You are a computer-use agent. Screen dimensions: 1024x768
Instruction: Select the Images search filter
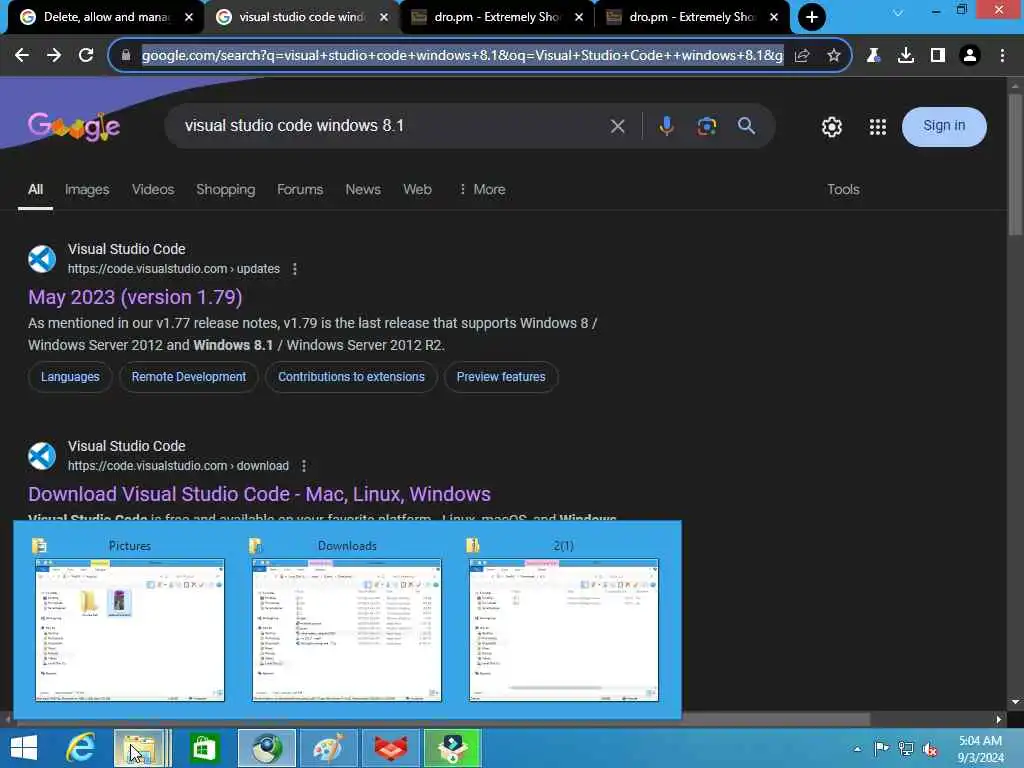tap(87, 189)
